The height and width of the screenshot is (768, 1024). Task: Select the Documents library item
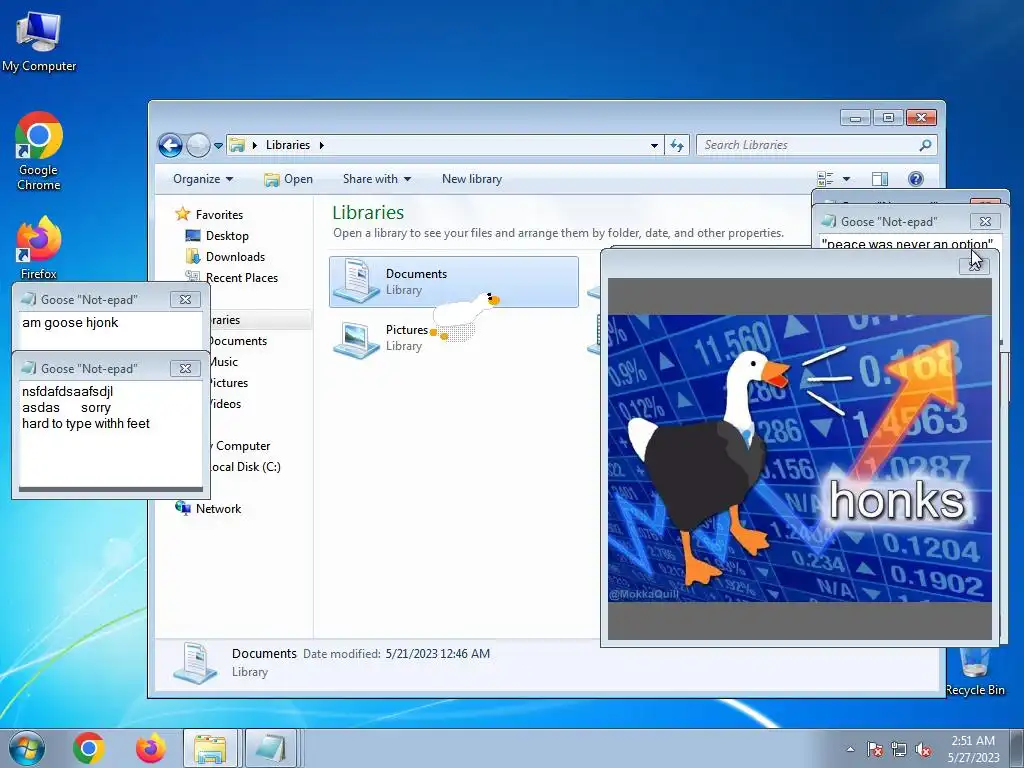(453, 281)
